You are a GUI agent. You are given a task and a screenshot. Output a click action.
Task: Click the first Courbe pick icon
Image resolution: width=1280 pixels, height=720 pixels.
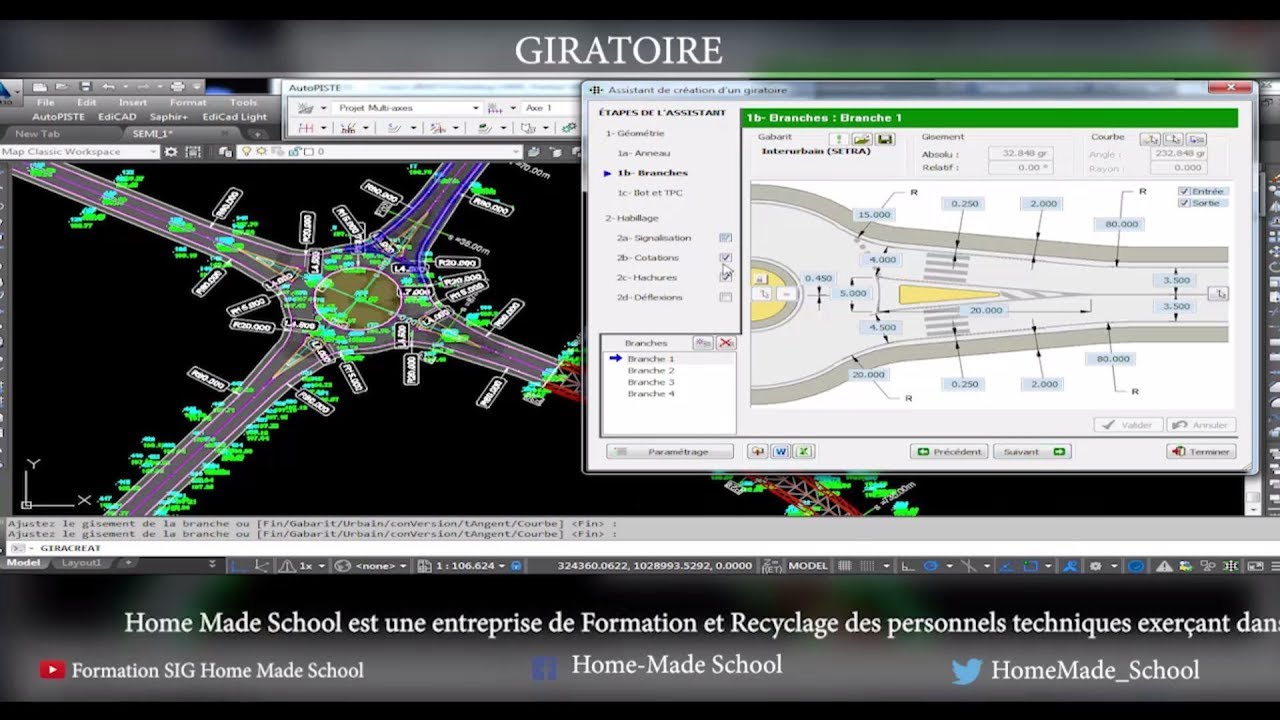coord(1150,139)
